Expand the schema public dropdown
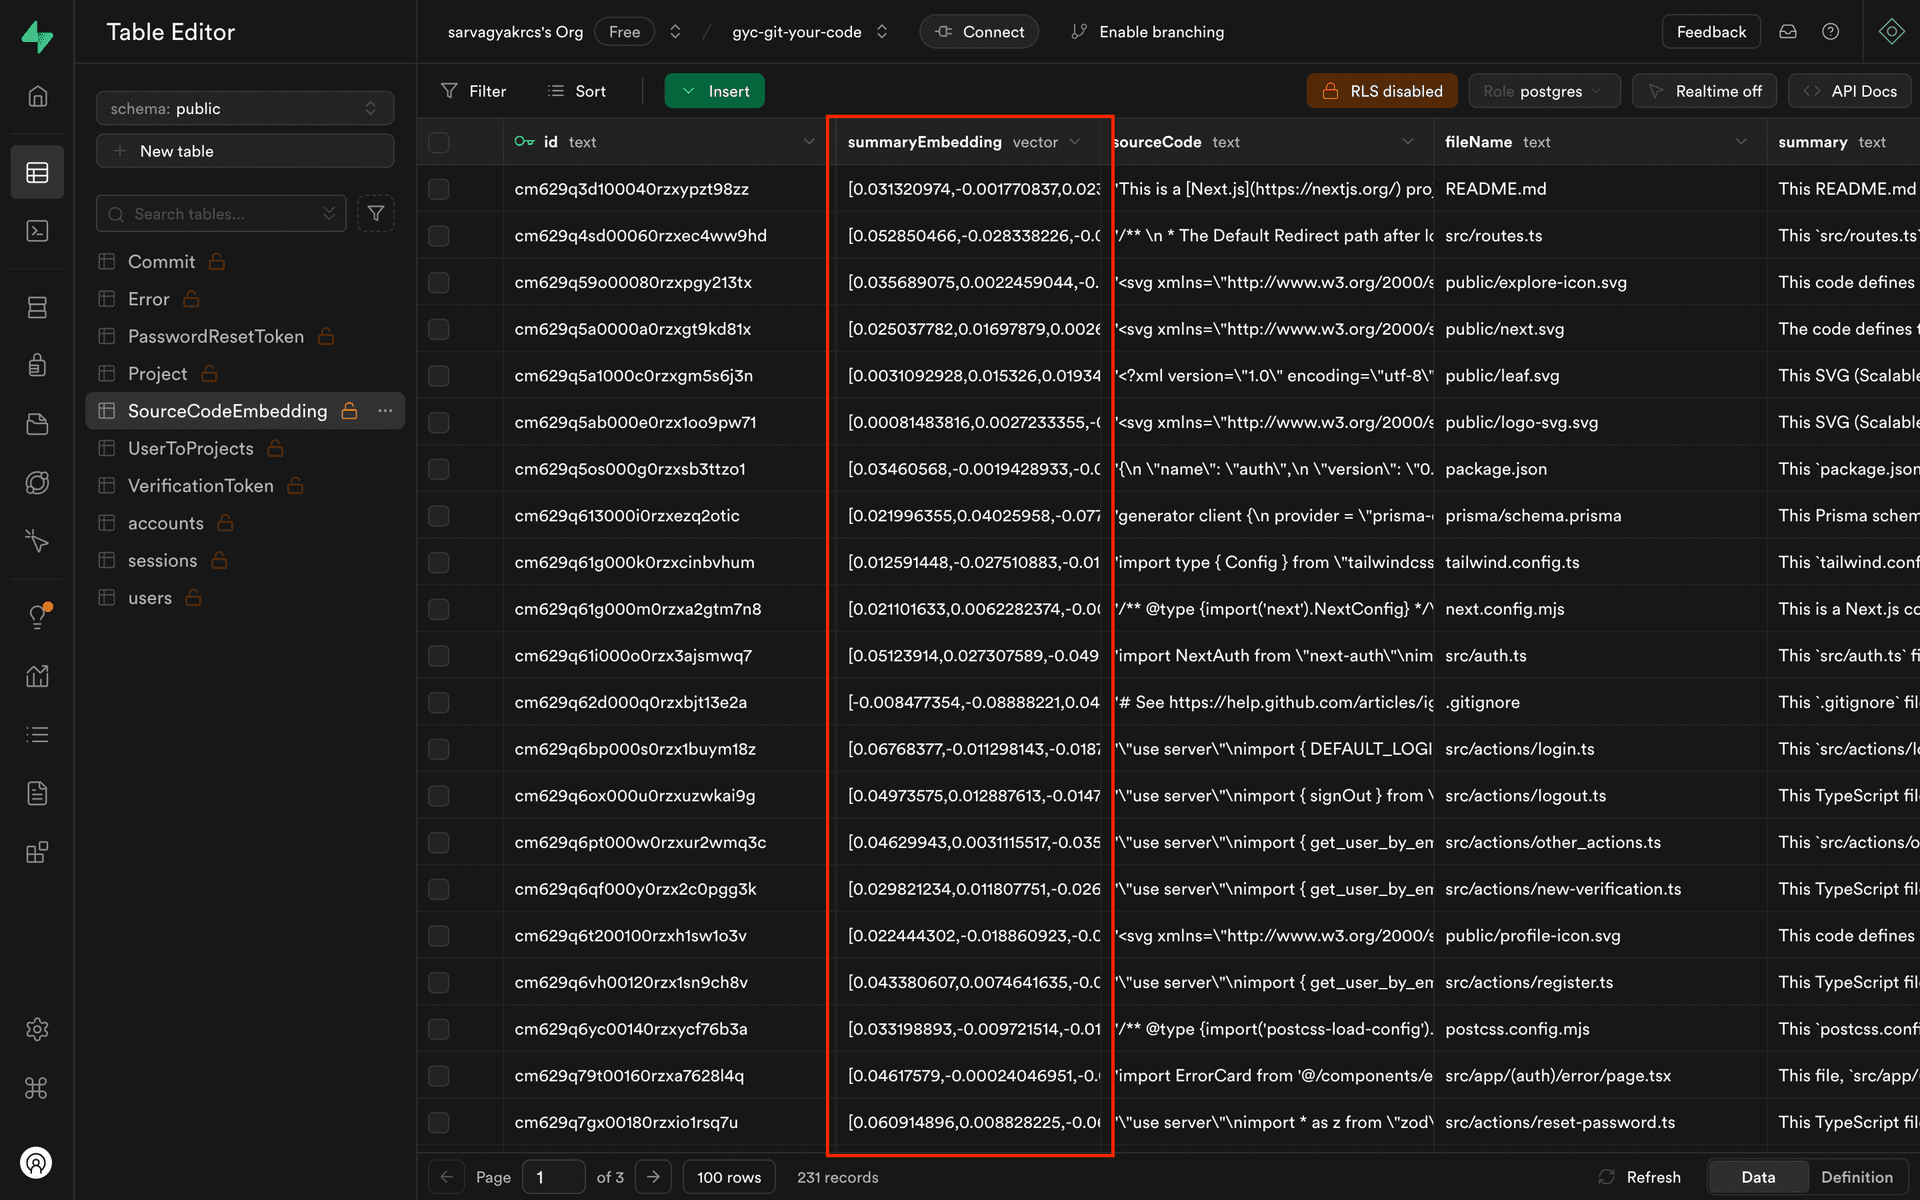The image size is (1920, 1200). (x=245, y=108)
